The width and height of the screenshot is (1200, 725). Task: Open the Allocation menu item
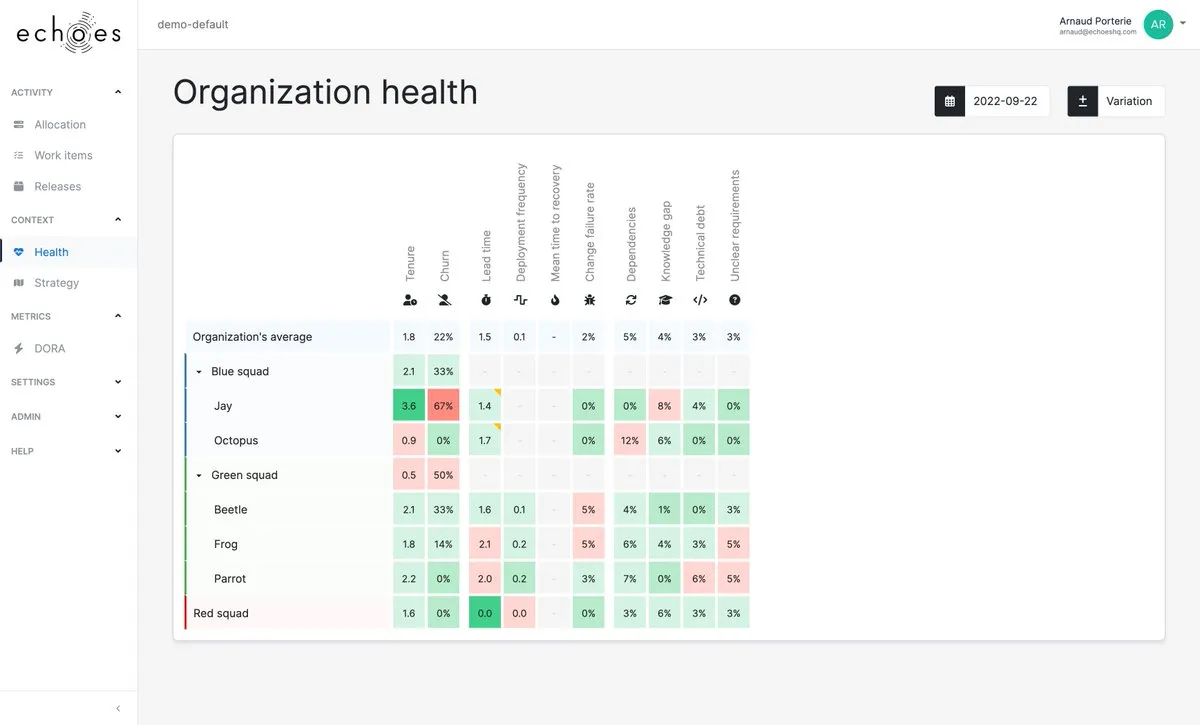(x=60, y=125)
